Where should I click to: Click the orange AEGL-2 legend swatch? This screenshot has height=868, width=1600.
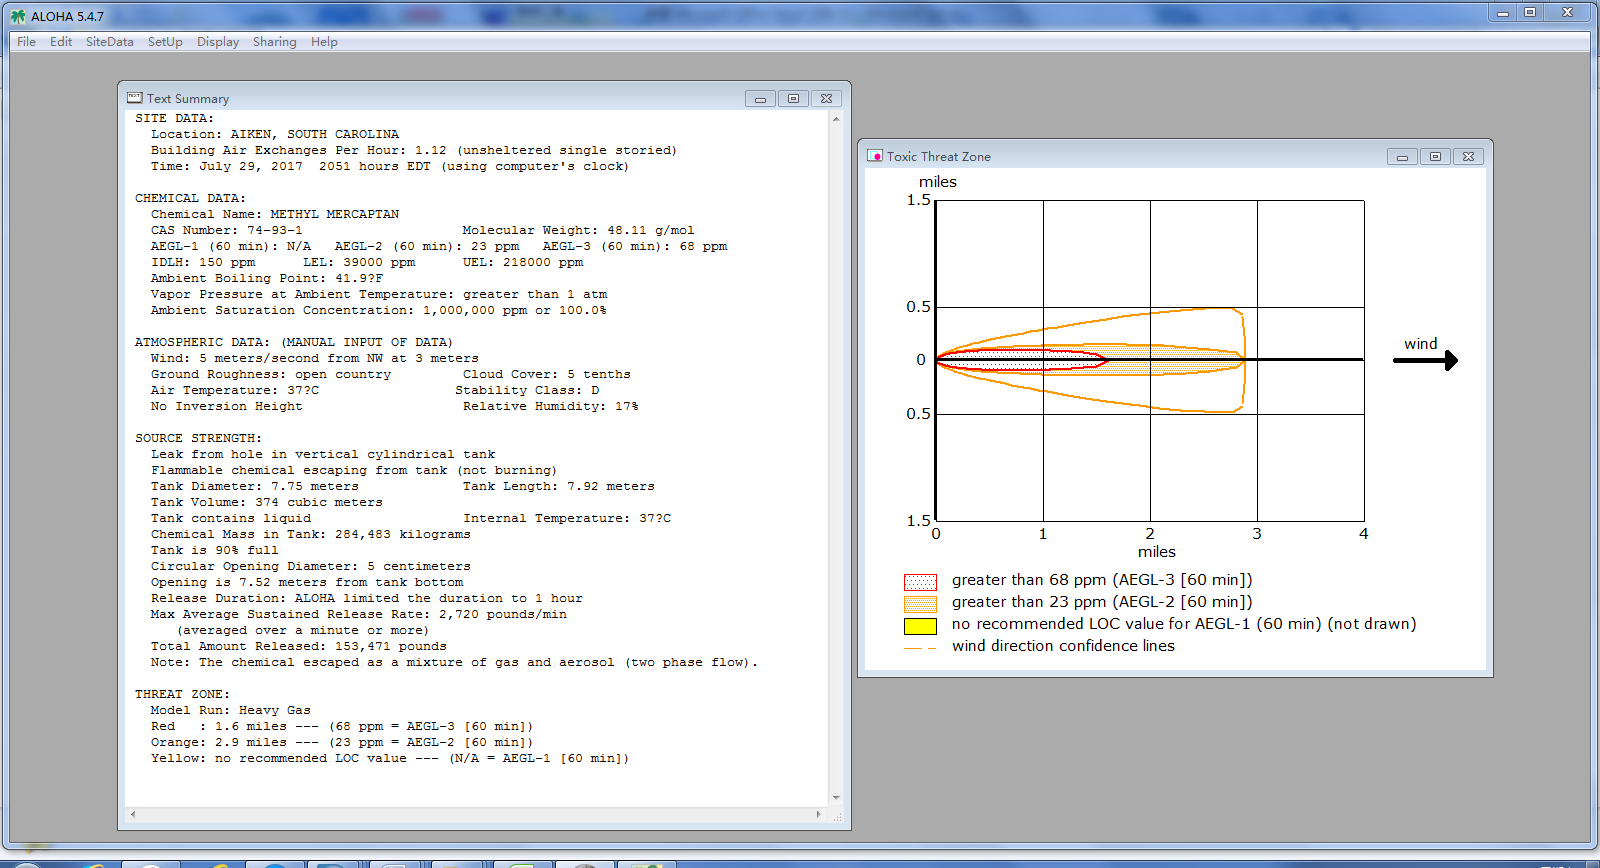tap(920, 604)
